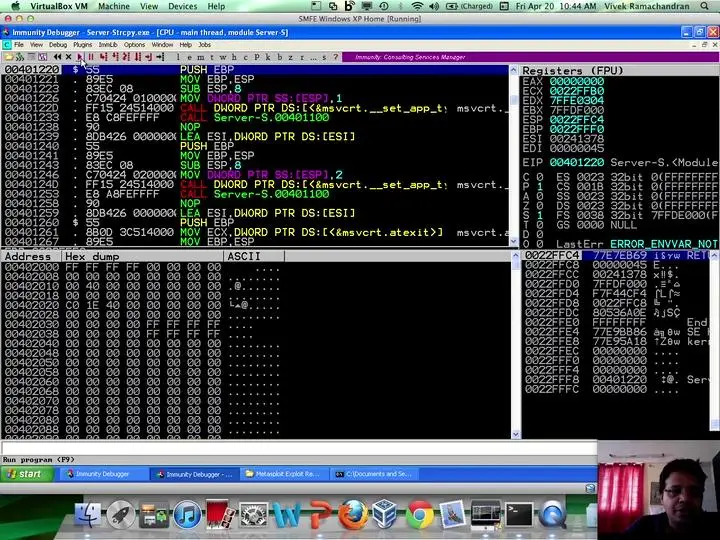This screenshot has width=720, height=540.
Task: Show source with 's' toolbar button
Action: click(x=324, y=57)
